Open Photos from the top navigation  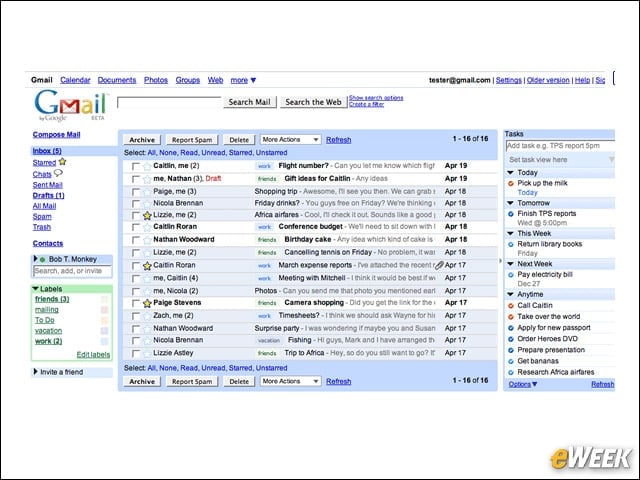(156, 80)
